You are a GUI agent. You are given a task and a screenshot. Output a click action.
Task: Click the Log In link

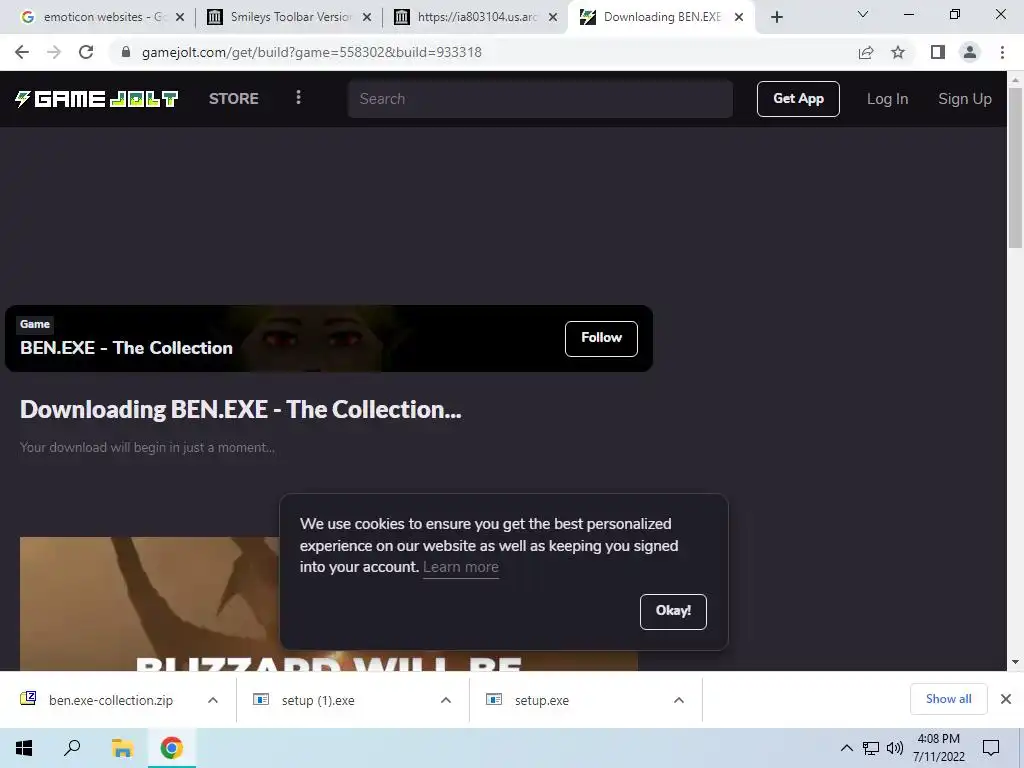click(888, 99)
